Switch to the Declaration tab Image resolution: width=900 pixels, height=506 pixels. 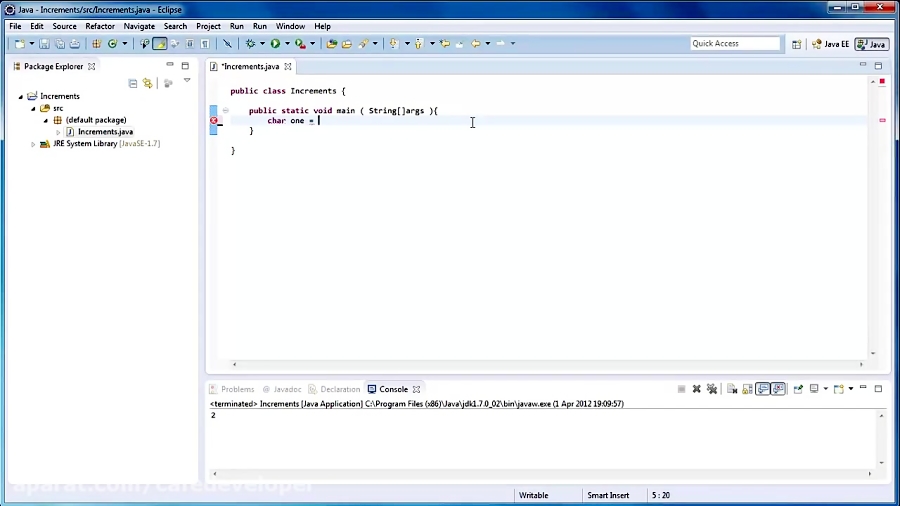pyautogui.click(x=335, y=389)
